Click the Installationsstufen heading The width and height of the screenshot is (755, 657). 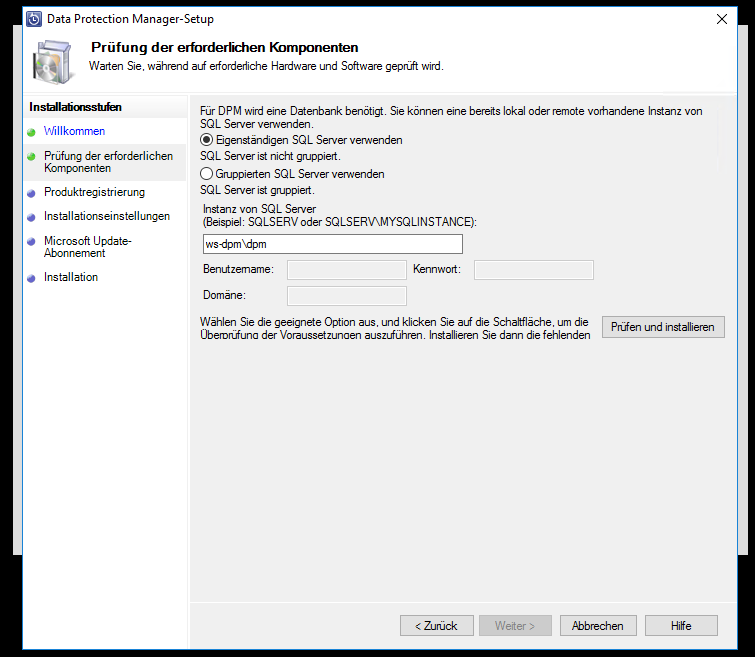coord(76,107)
